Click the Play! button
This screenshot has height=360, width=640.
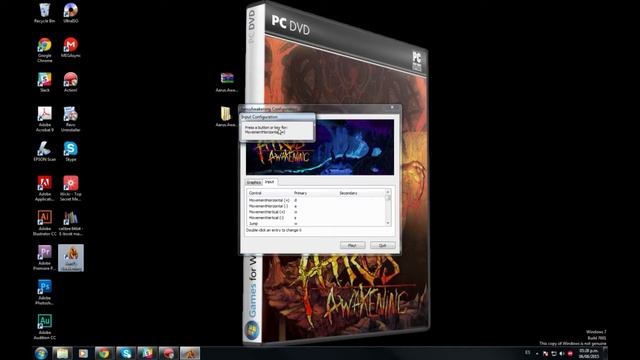(352, 245)
